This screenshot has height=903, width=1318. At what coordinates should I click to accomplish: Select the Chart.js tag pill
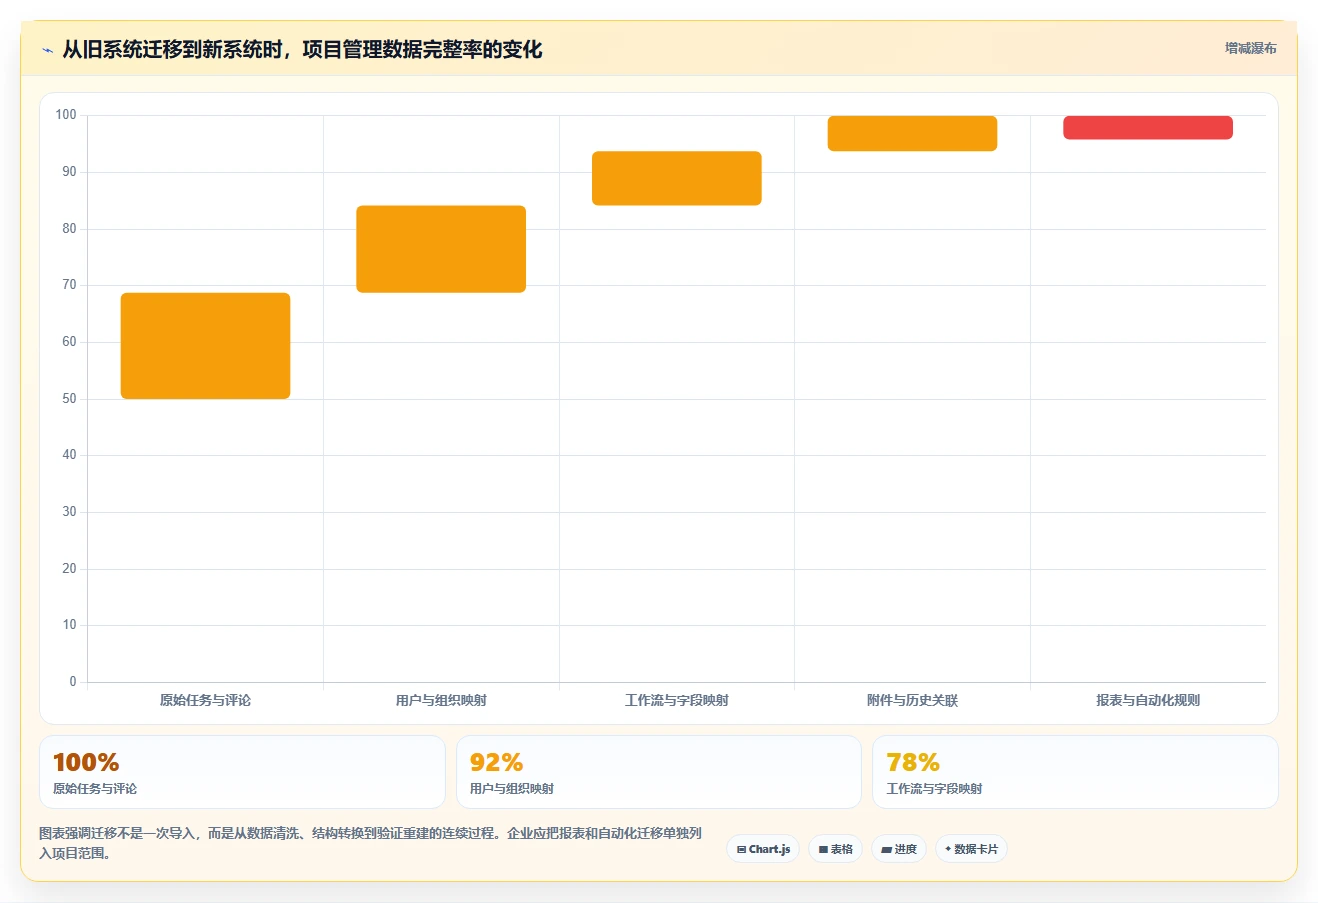(763, 849)
